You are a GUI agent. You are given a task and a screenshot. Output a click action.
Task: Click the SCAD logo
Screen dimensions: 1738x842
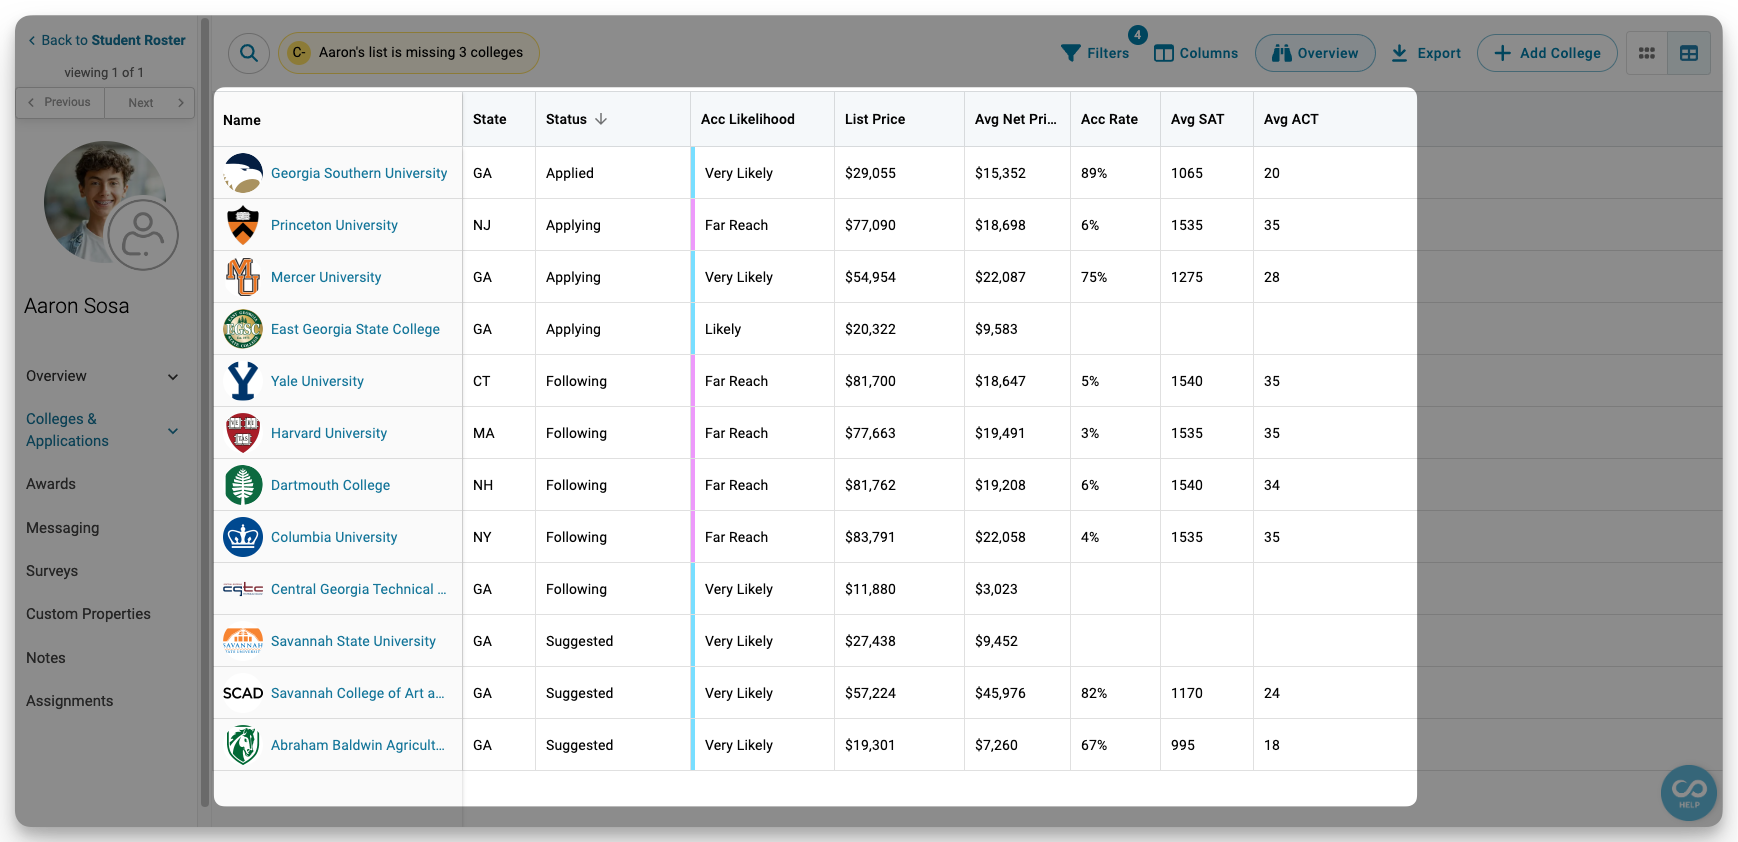(243, 693)
